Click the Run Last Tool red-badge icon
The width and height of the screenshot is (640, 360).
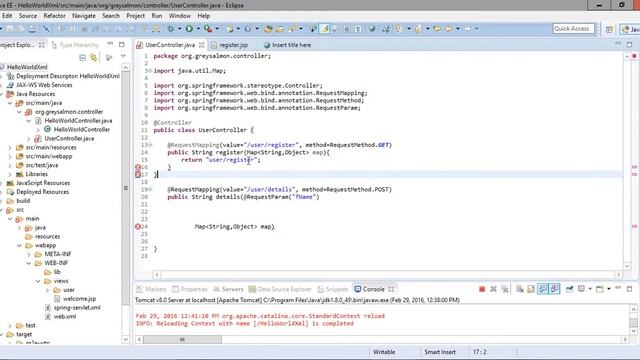point(208,29)
